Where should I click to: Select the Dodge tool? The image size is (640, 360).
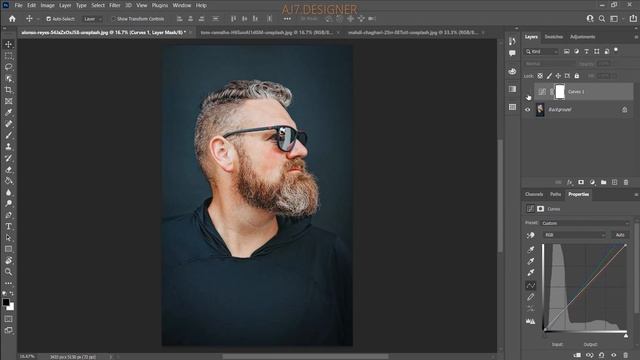[9, 203]
